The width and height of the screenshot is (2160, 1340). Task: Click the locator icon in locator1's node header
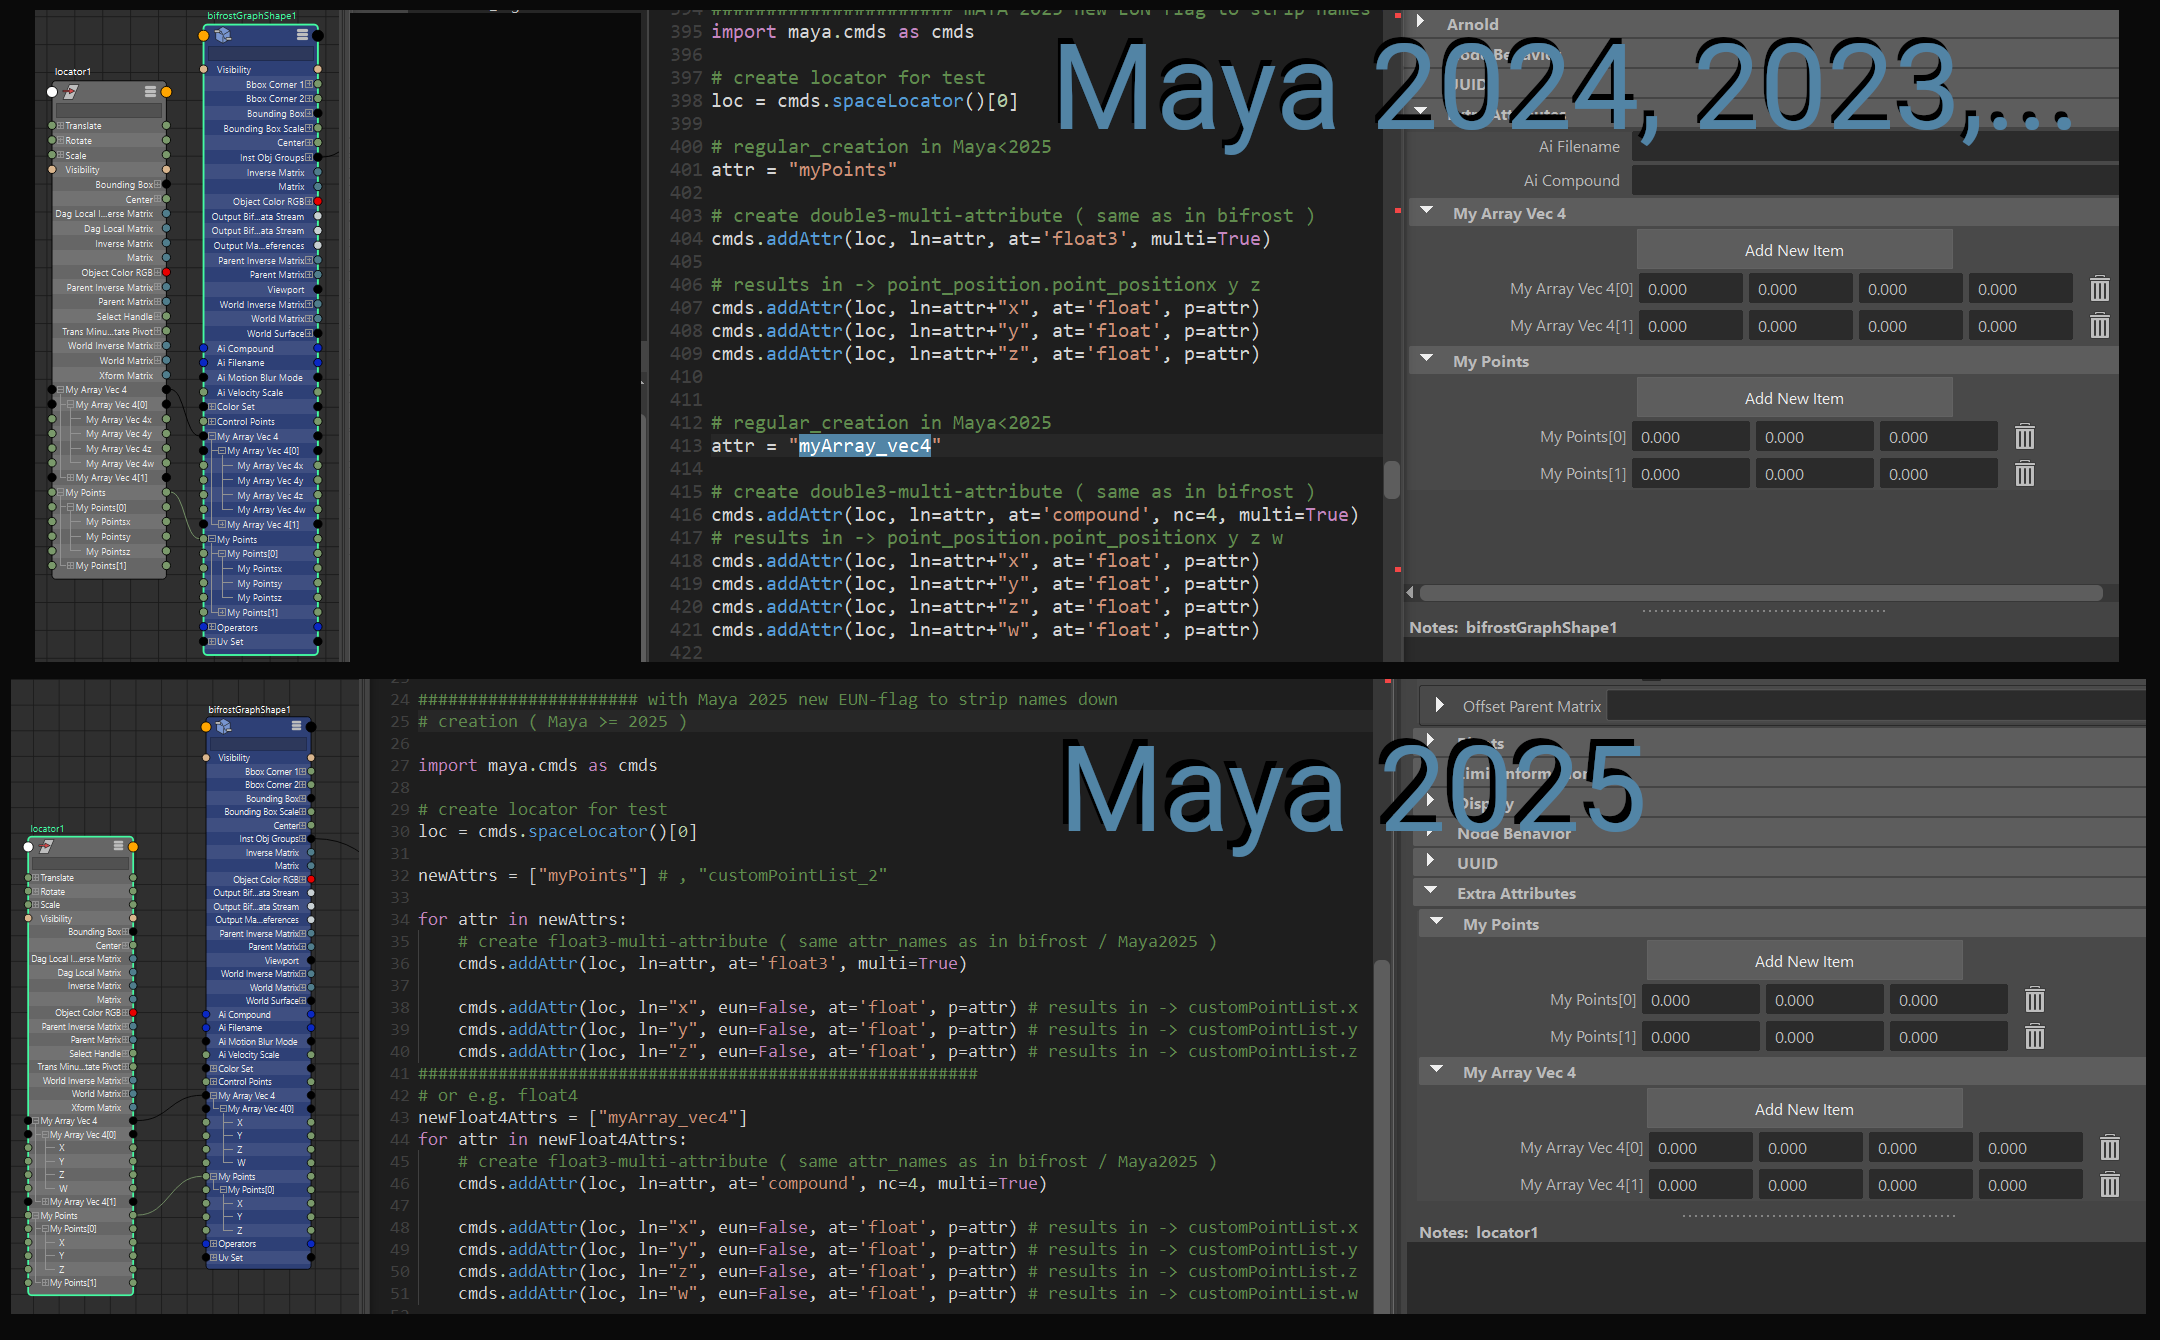(71, 92)
